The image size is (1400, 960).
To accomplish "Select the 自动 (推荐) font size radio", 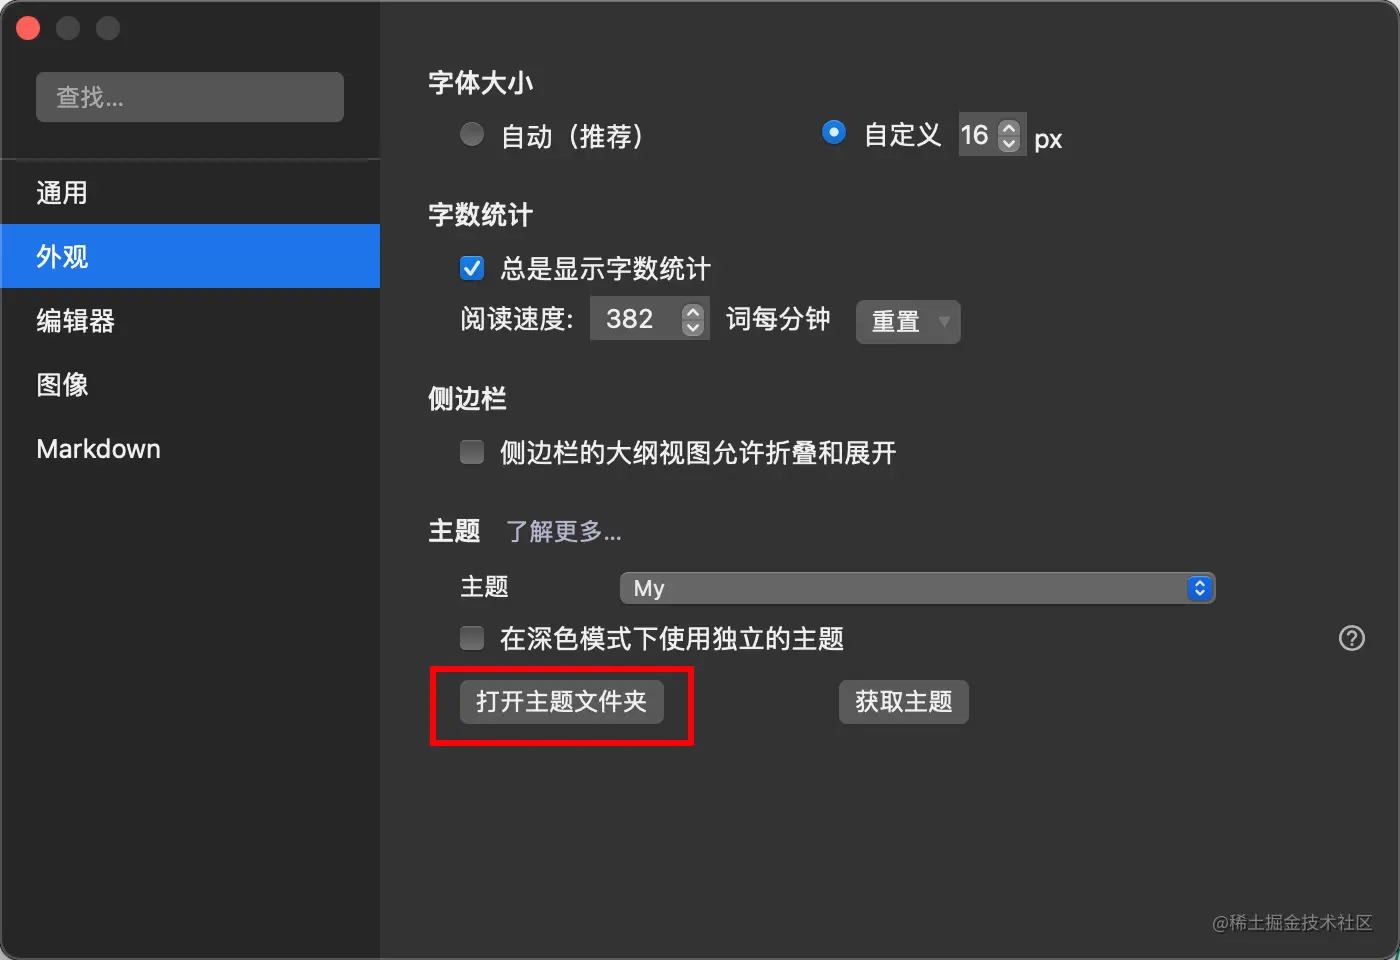I will click(472, 134).
